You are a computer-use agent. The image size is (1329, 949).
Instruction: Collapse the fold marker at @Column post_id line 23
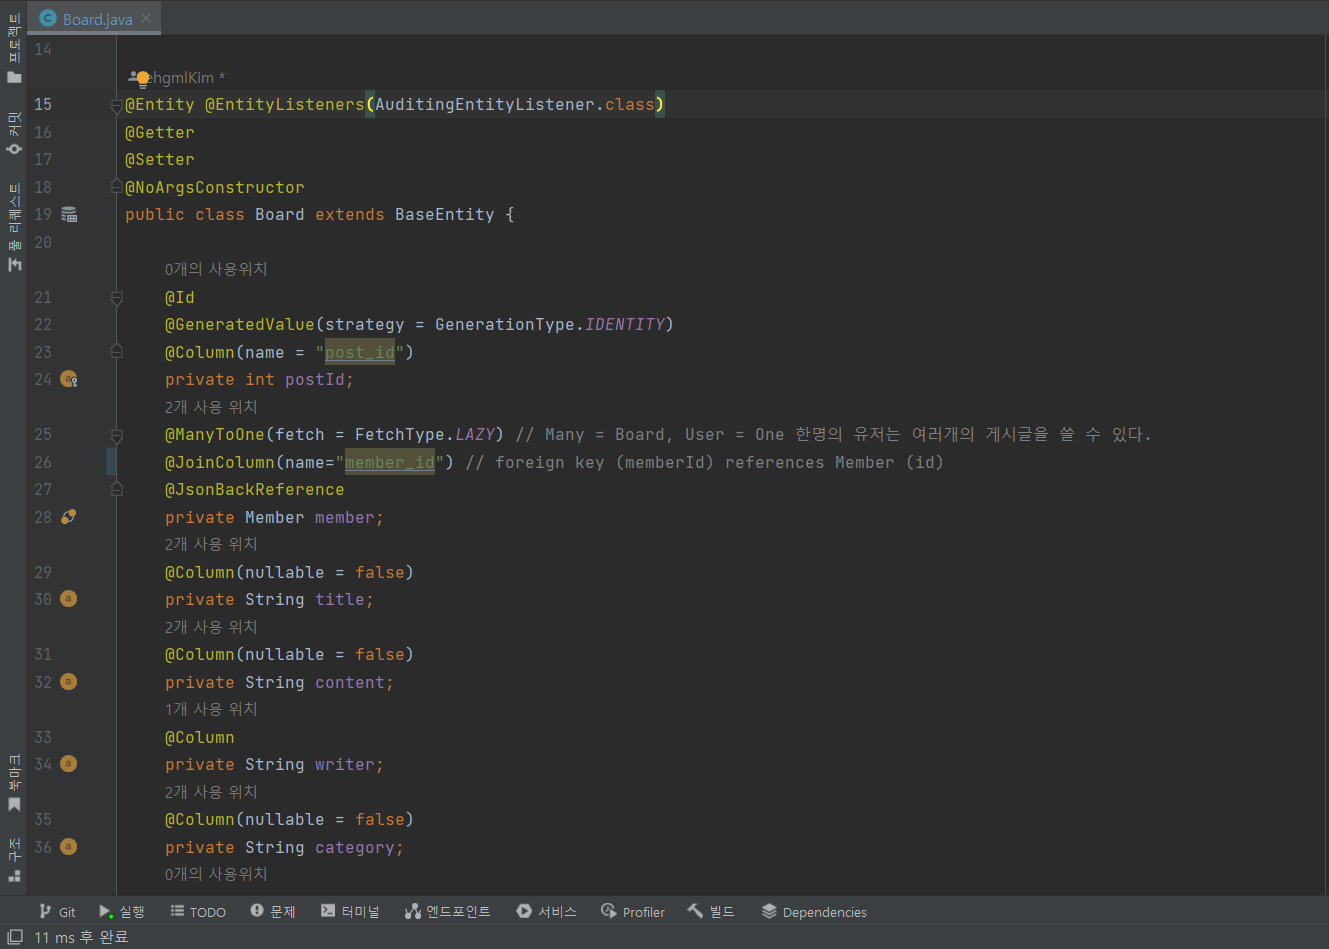coord(116,352)
